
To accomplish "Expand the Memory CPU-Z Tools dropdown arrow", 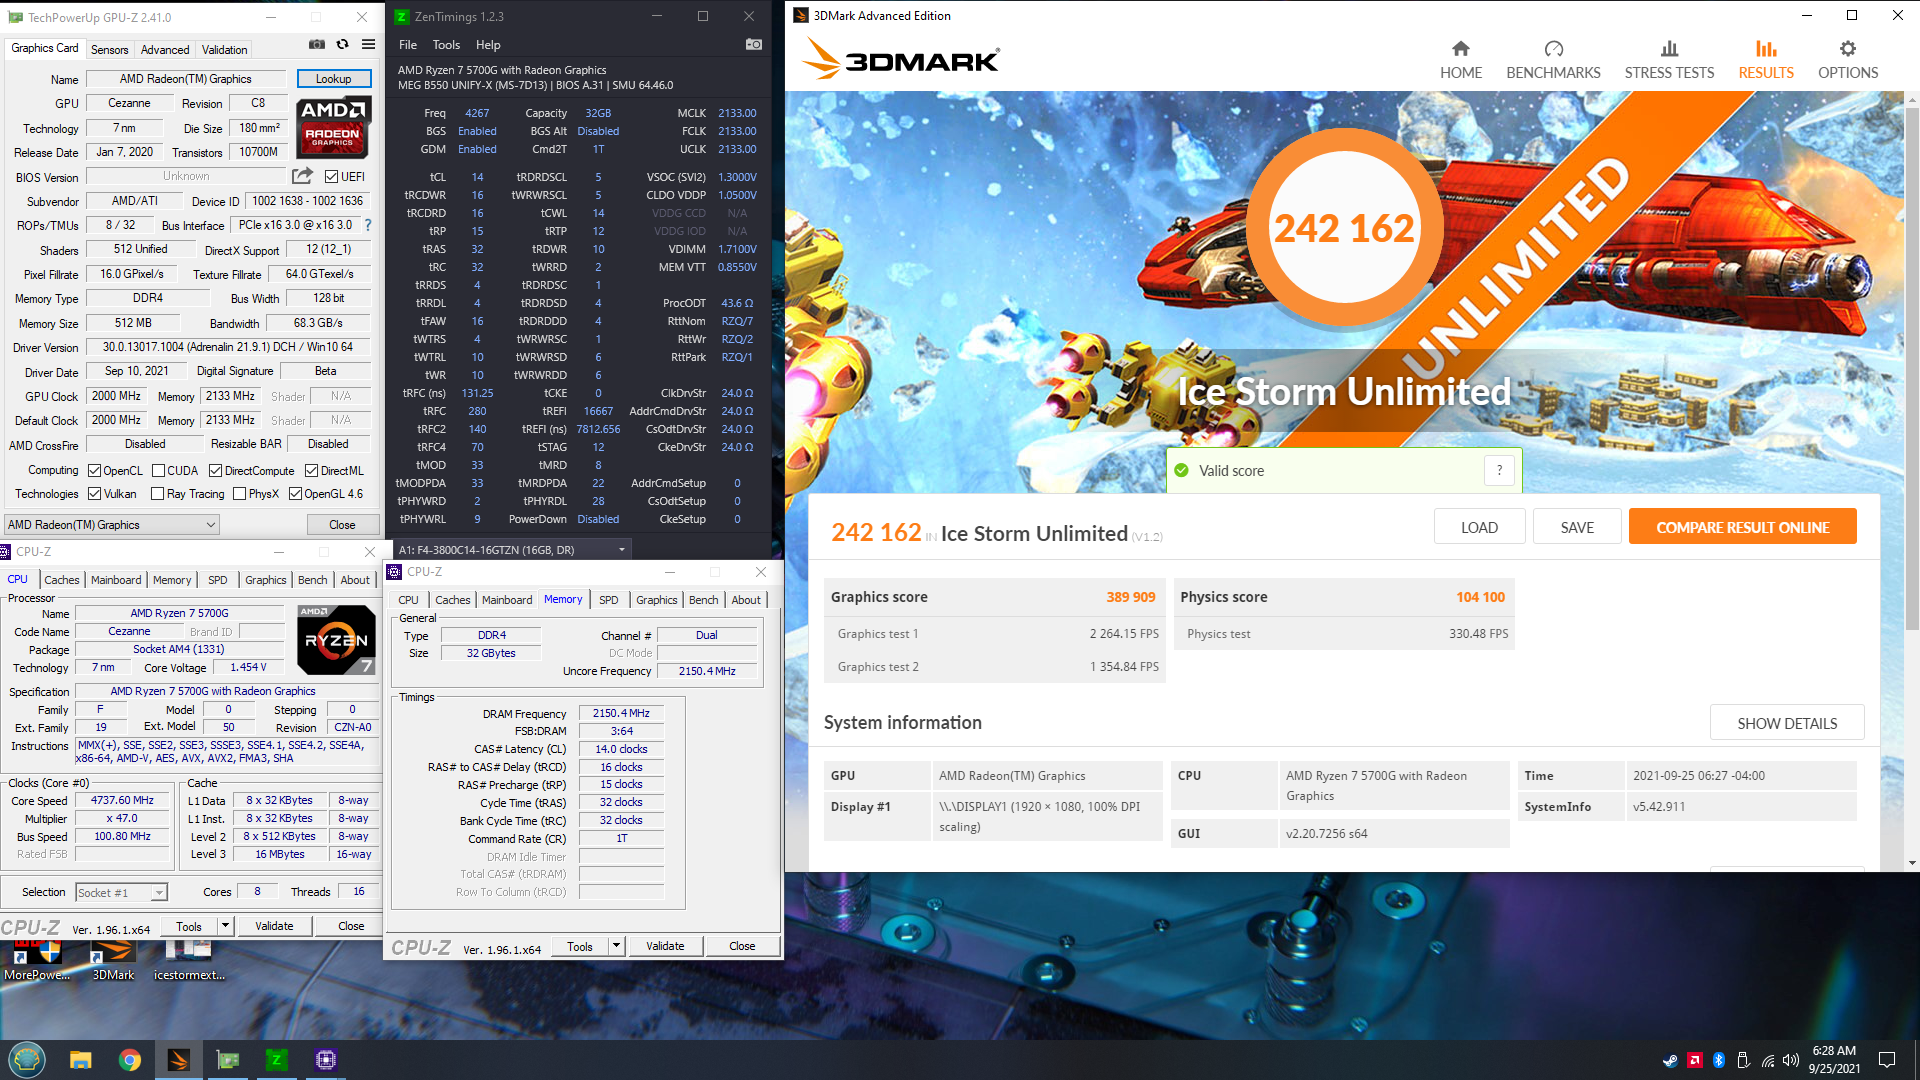I will click(x=616, y=946).
